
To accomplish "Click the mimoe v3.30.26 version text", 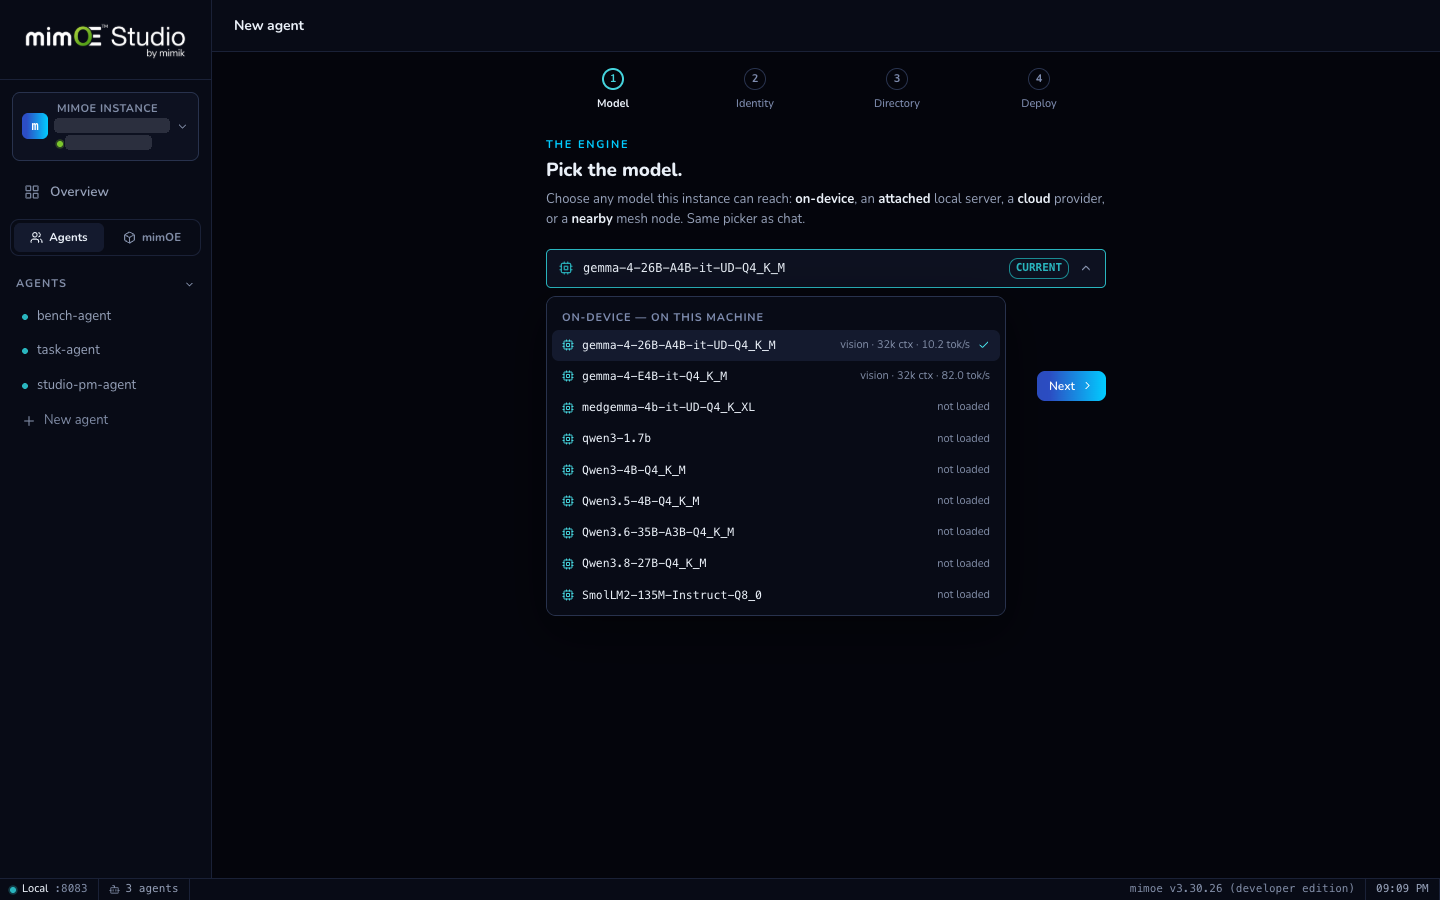I will pyautogui.click(x=1242, y=889).
